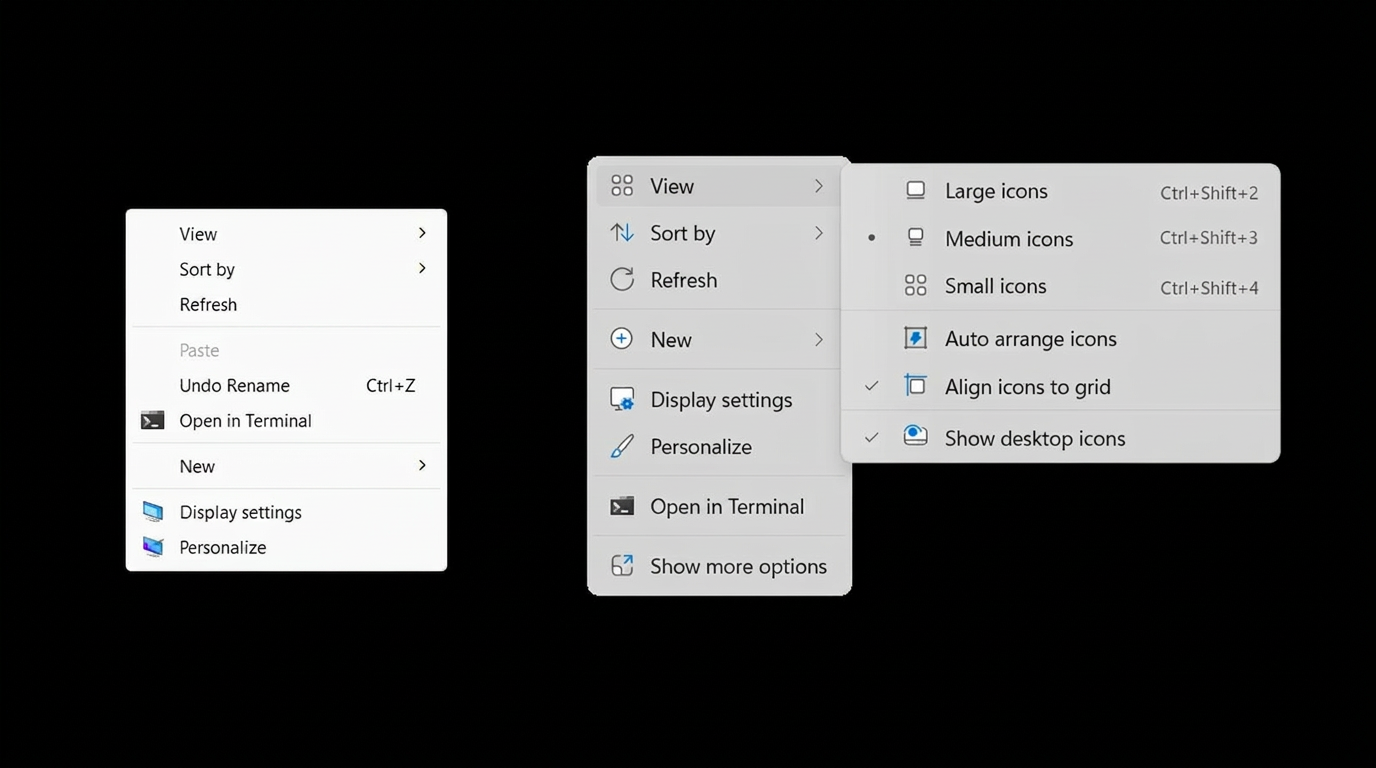The width and height of the screenshot is (1376, 768).
Task: Click the Ctrl+Shift+3 shortcut text
Action: point(1209,238)
